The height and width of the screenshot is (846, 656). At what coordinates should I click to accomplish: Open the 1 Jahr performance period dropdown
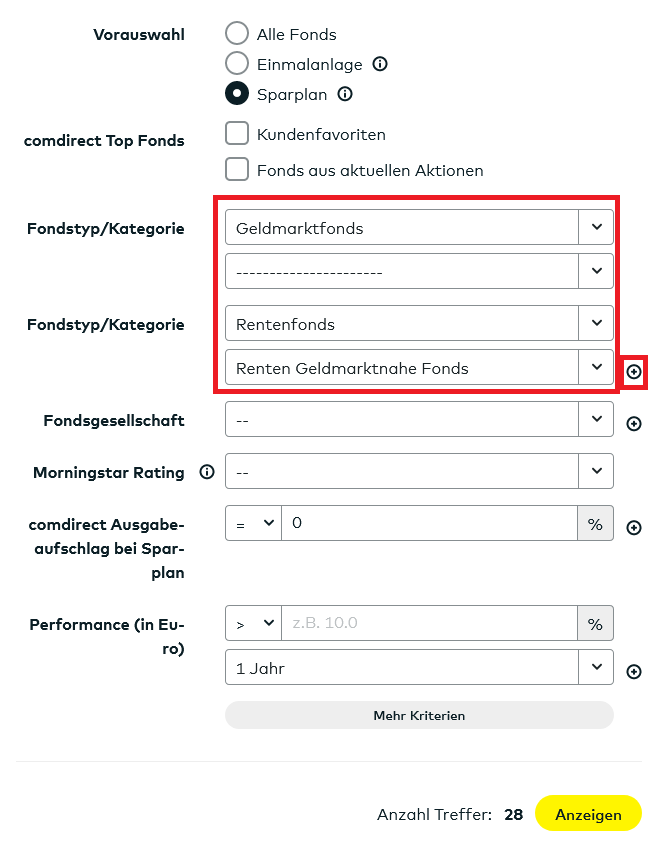click(419, 668)
